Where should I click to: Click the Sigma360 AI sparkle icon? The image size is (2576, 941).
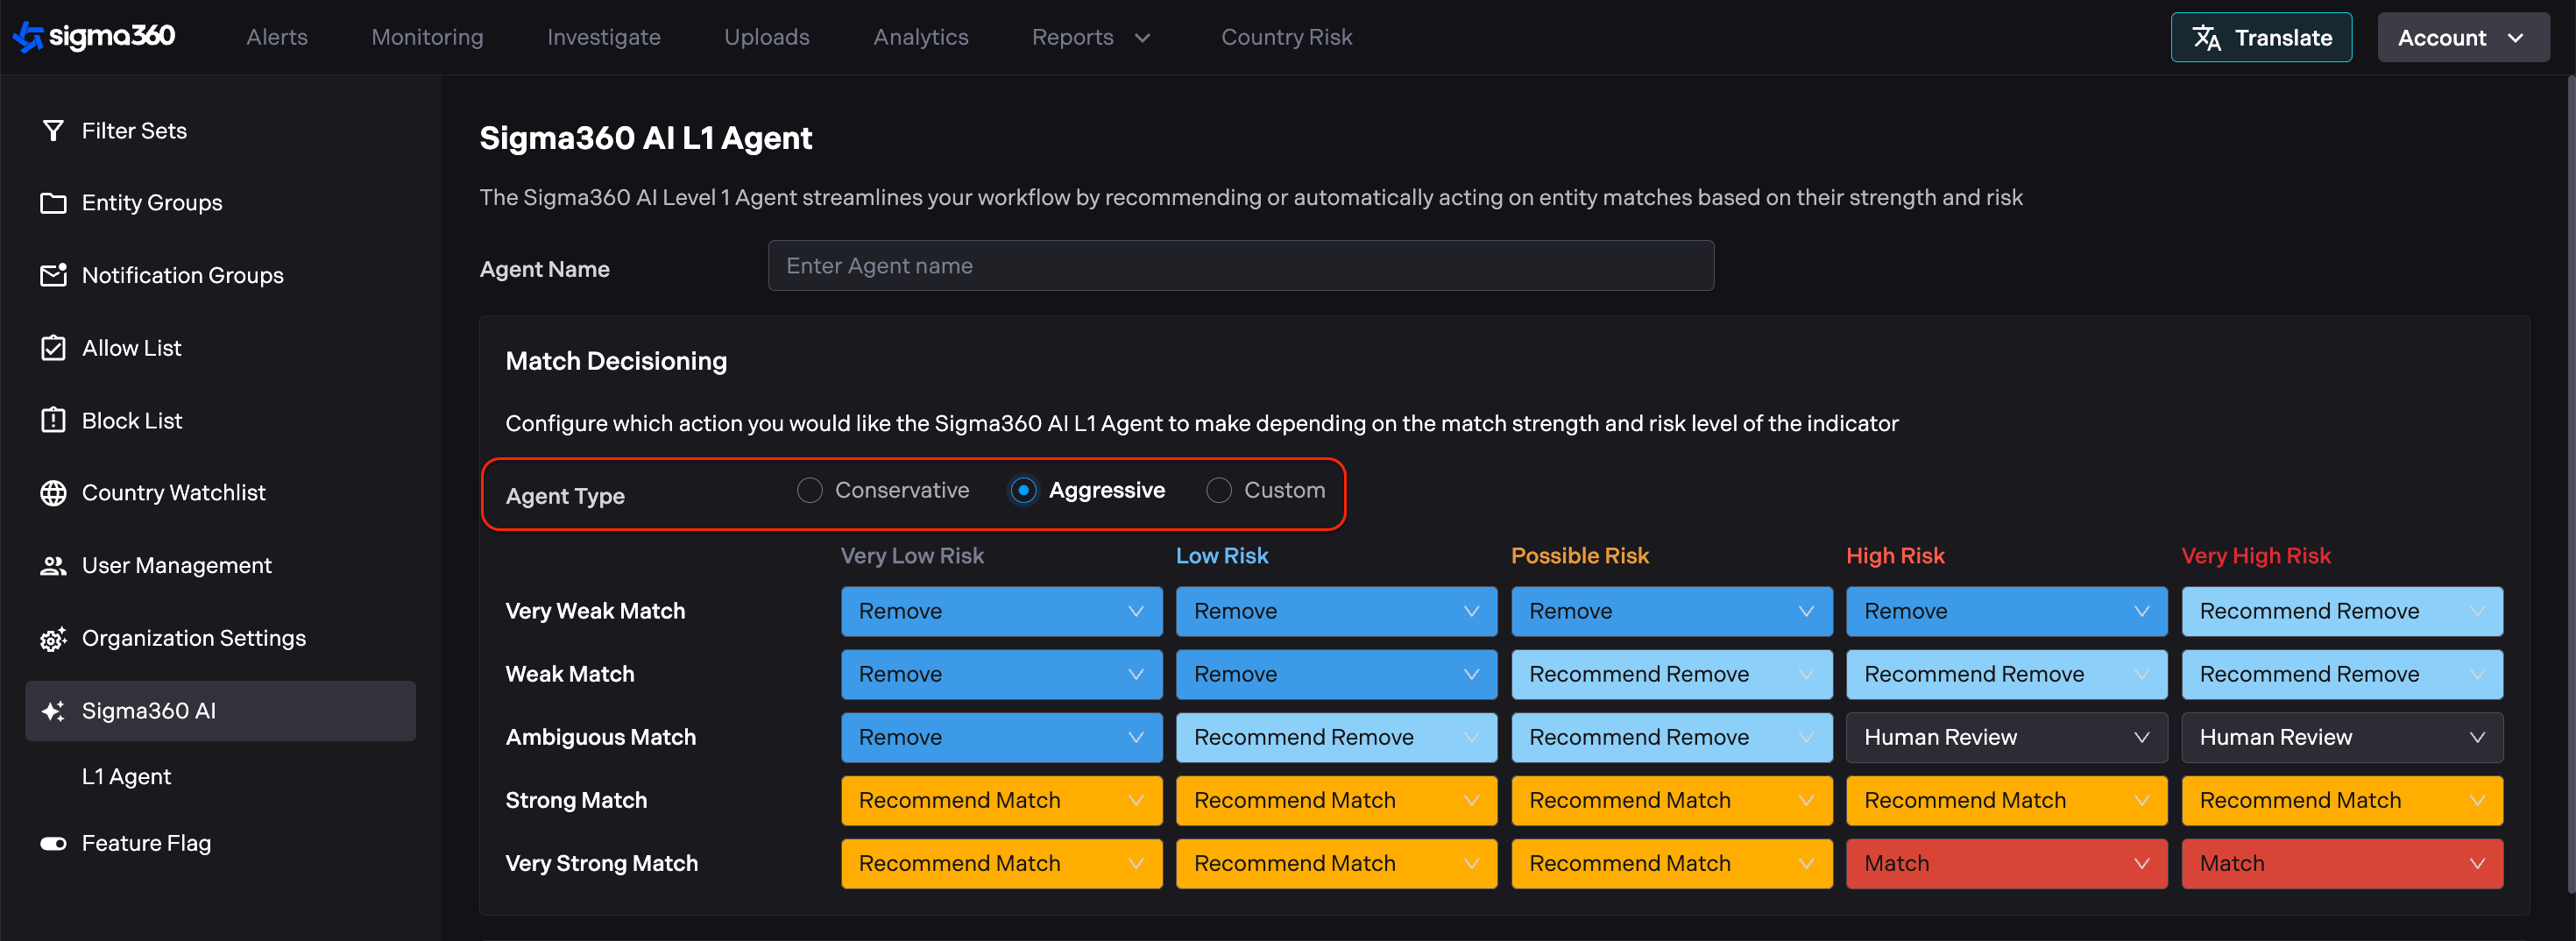click(x=53, y=711)
